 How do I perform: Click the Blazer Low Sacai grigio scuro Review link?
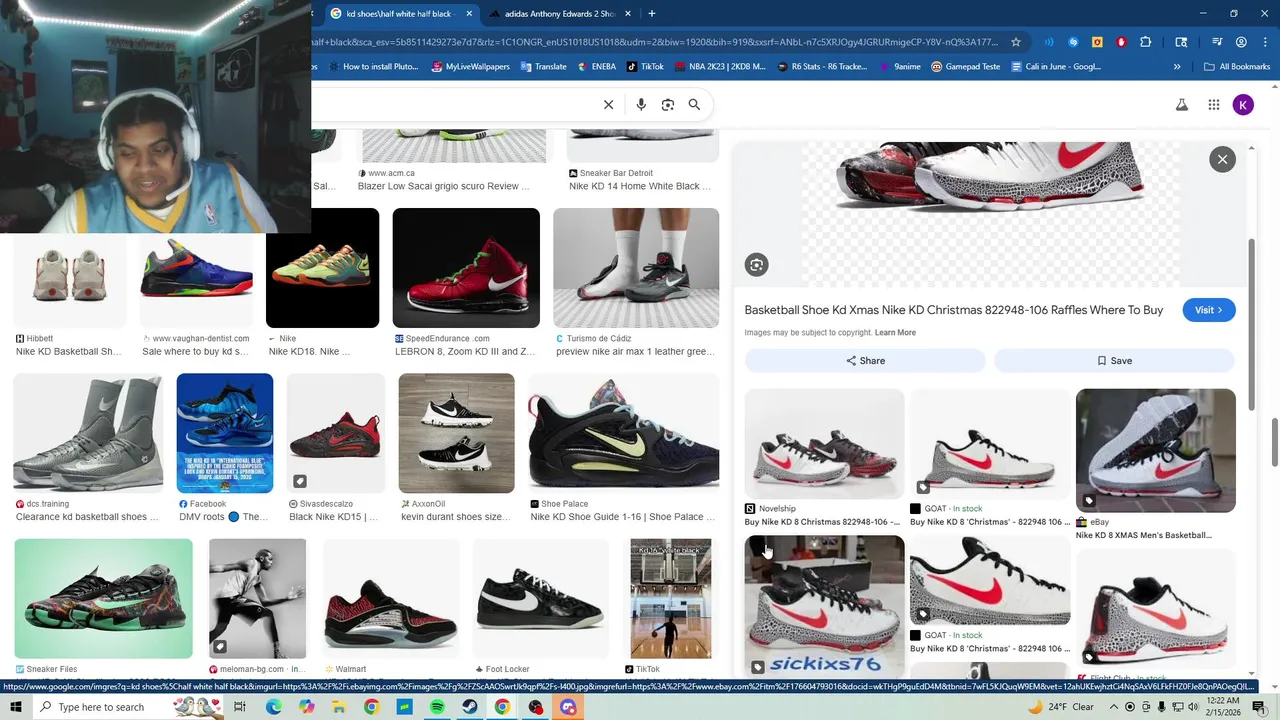tap(444, 186)
